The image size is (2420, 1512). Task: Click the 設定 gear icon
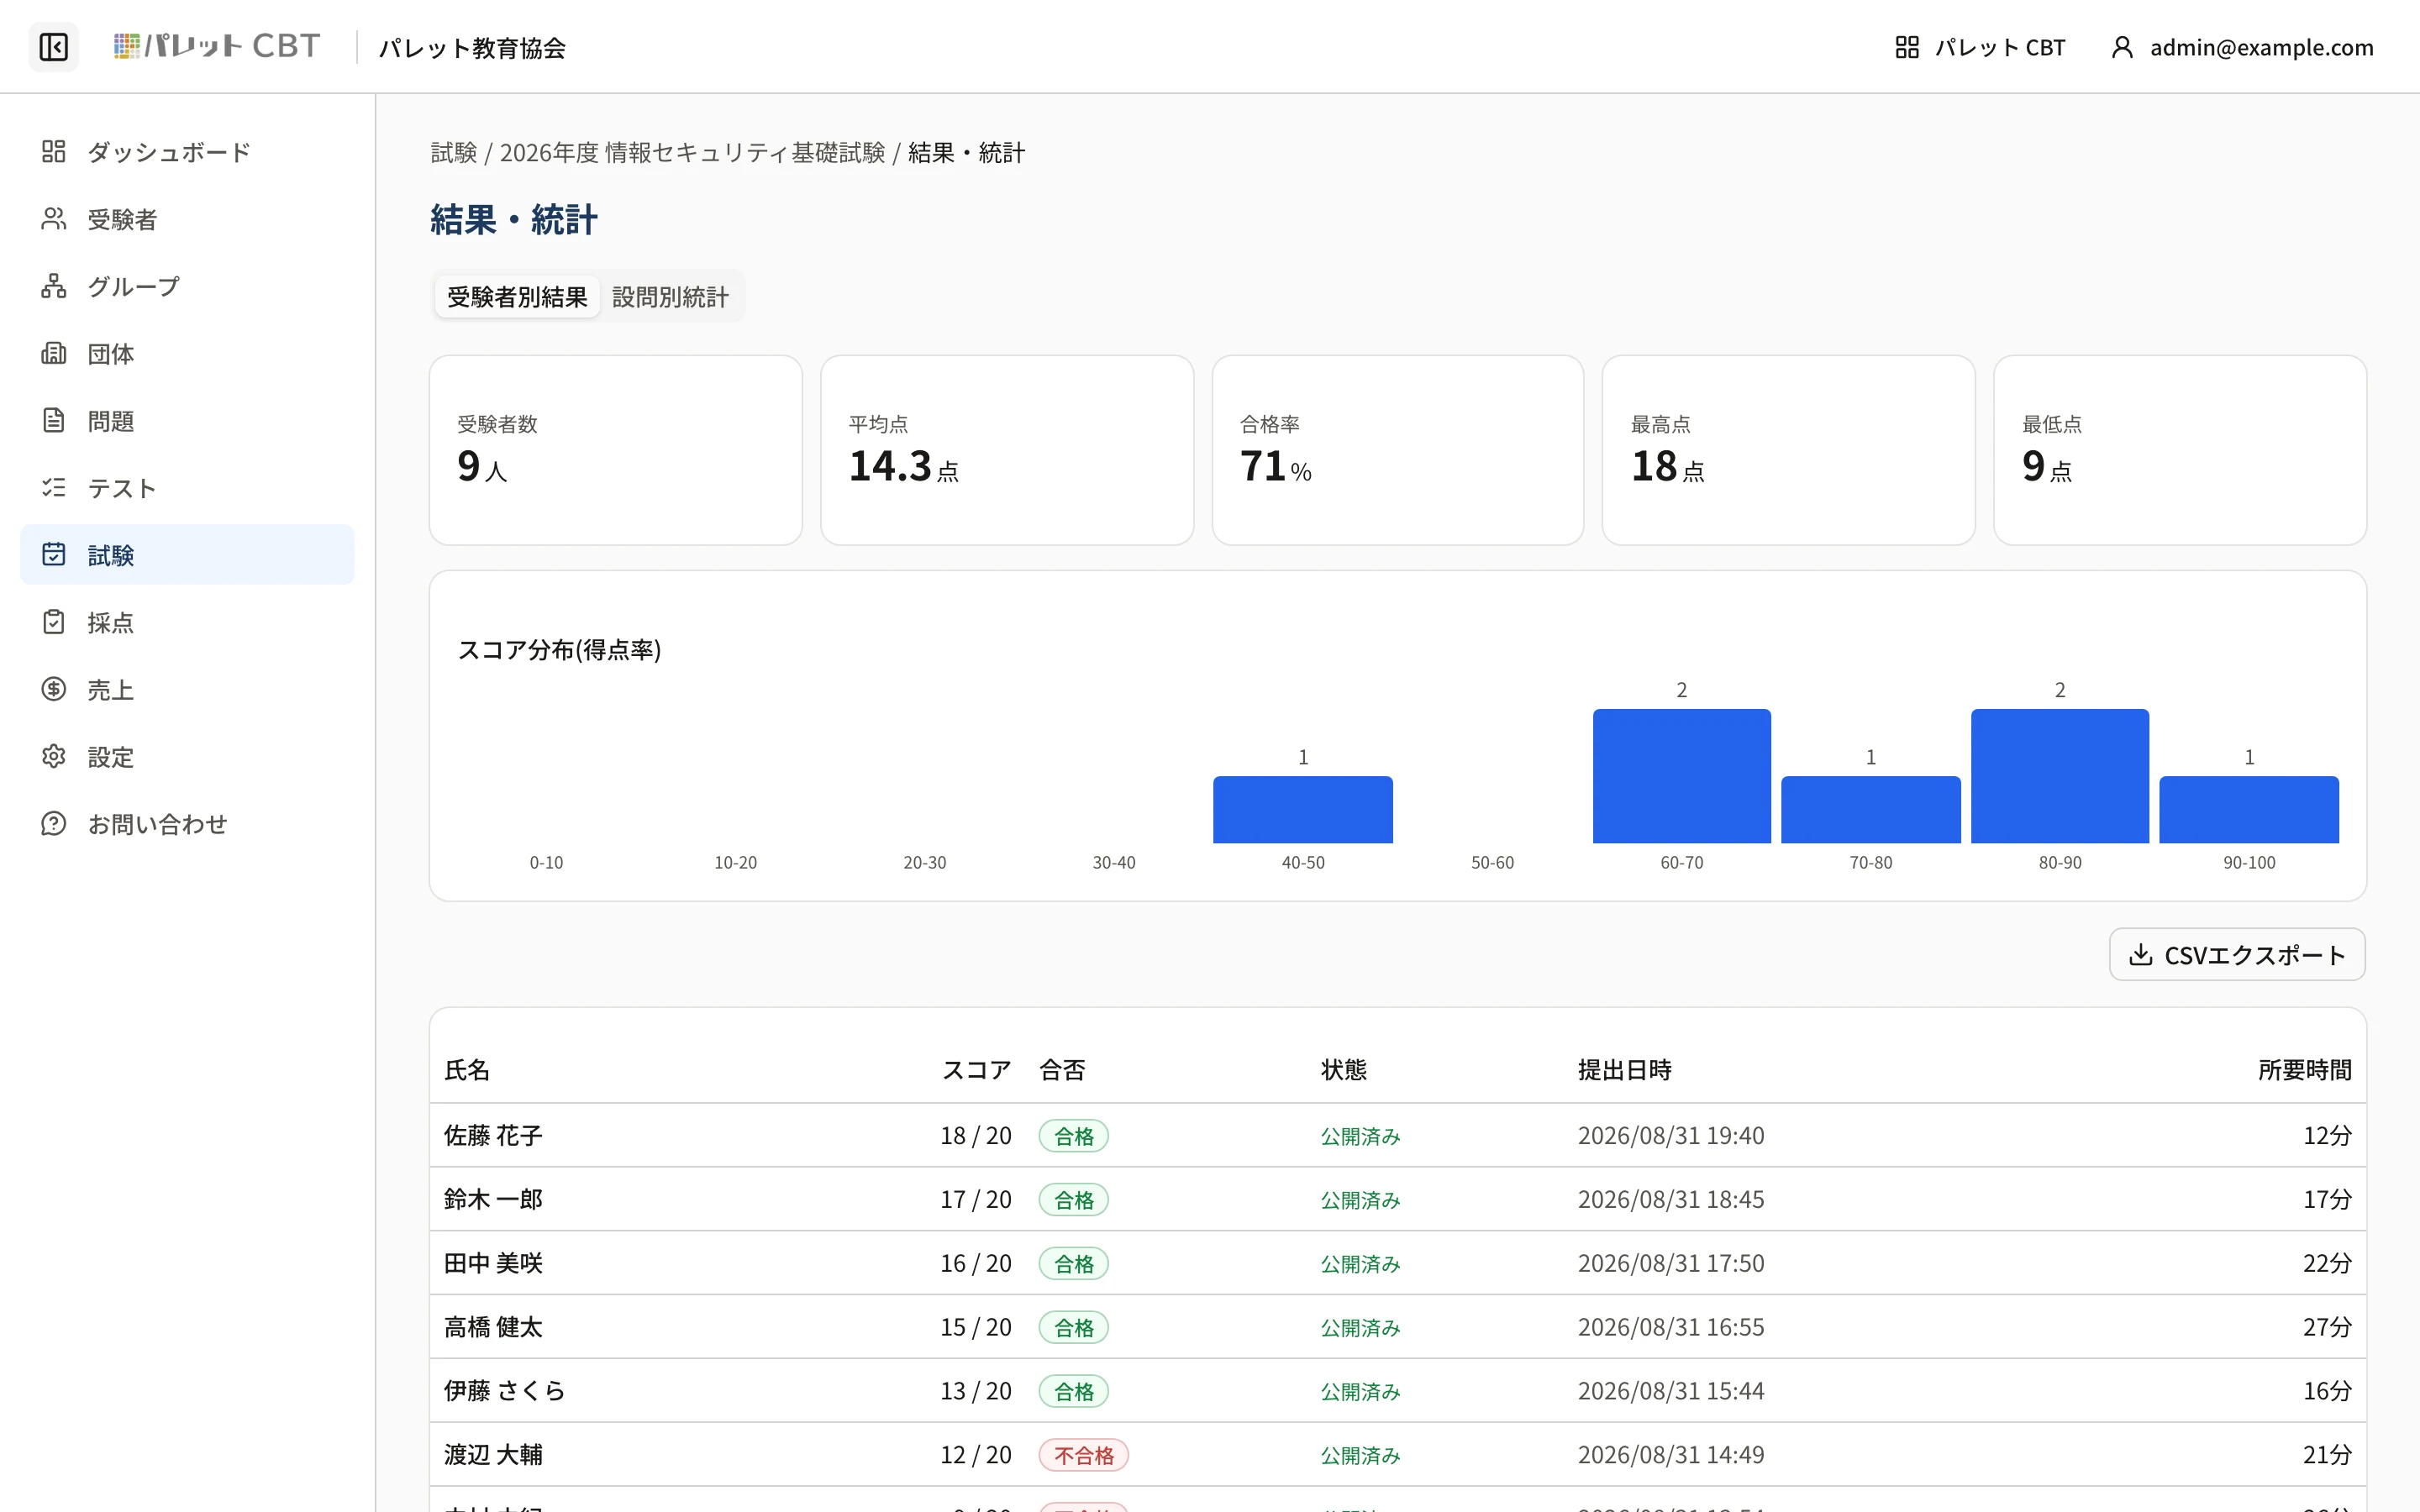click(54, 756)
